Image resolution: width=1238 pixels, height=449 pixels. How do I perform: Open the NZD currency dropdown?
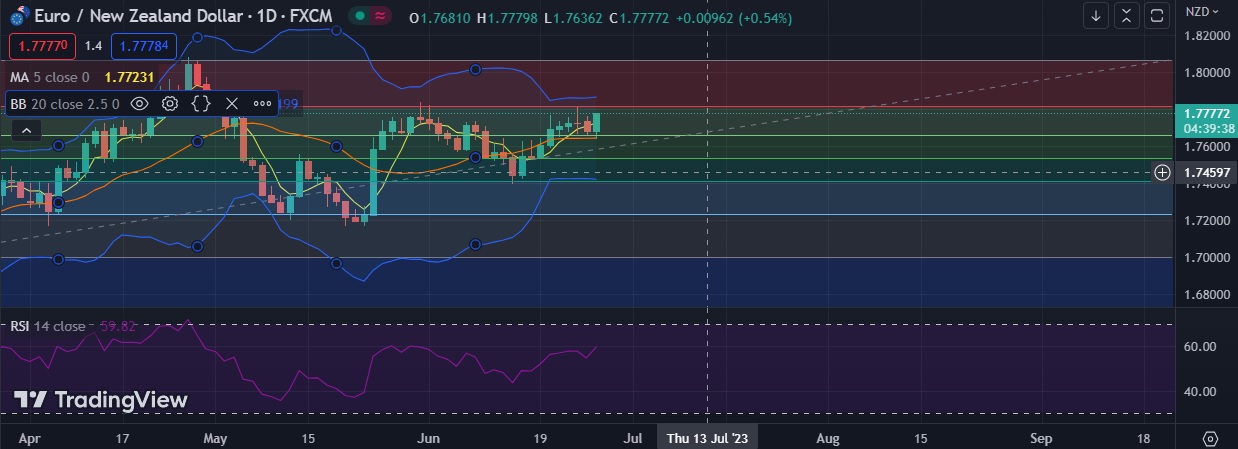[1201, 12]
